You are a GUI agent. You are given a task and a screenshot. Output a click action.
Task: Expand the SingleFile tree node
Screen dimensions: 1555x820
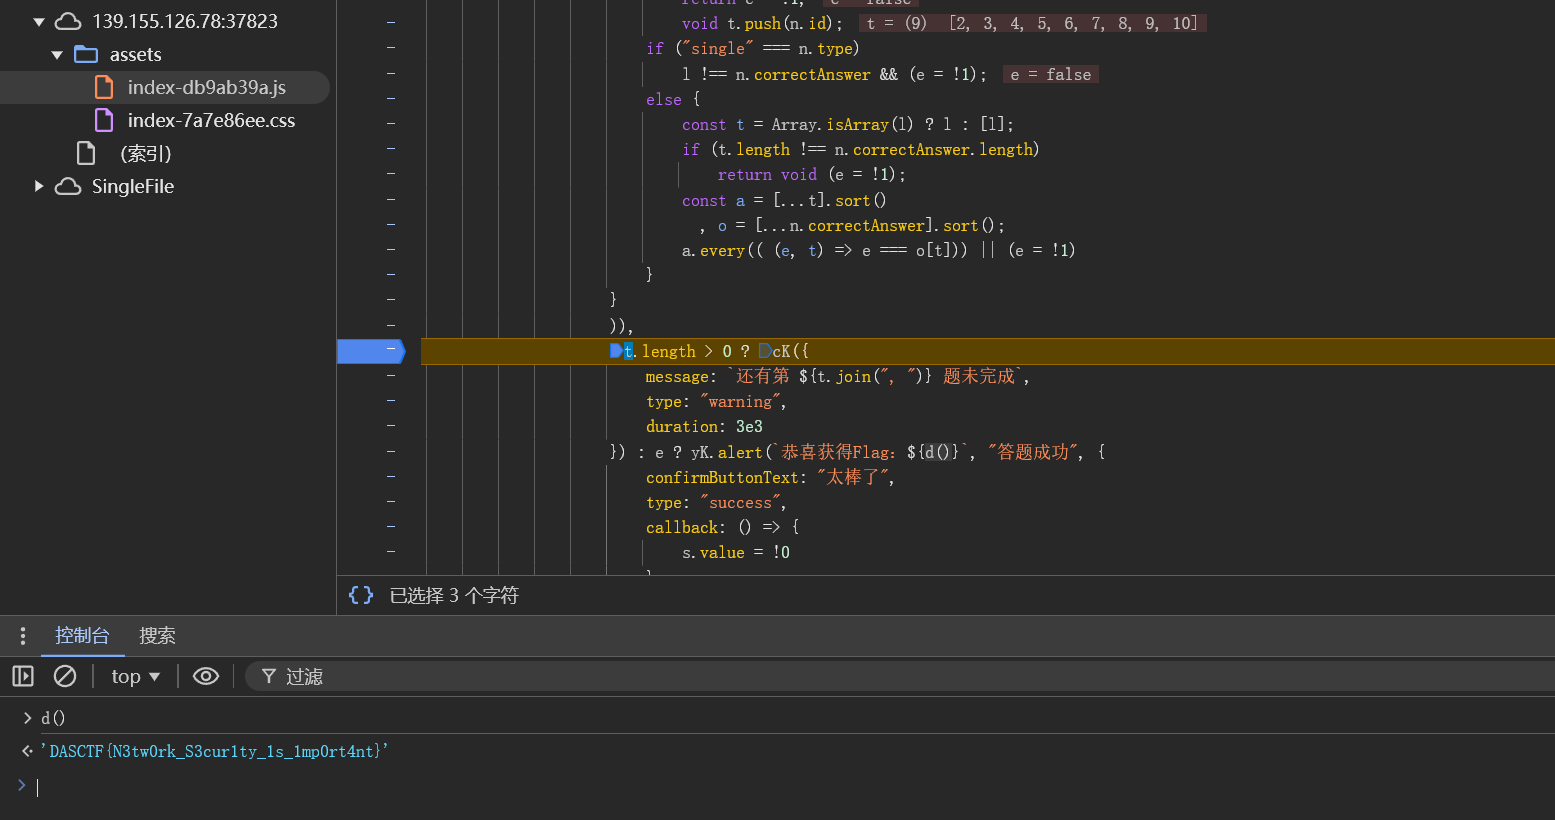(x=39, y=186)
